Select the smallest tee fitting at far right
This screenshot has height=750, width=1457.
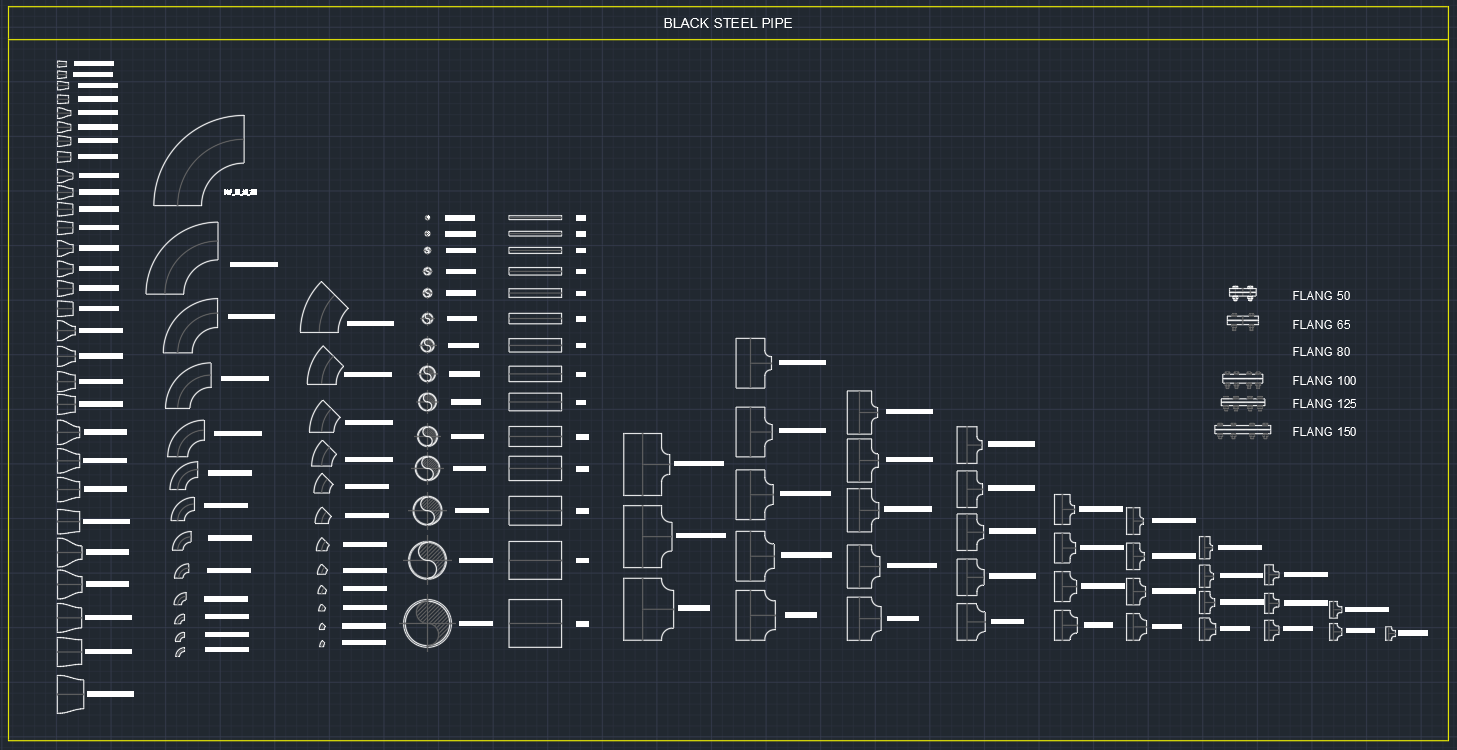pos(1390,633)
